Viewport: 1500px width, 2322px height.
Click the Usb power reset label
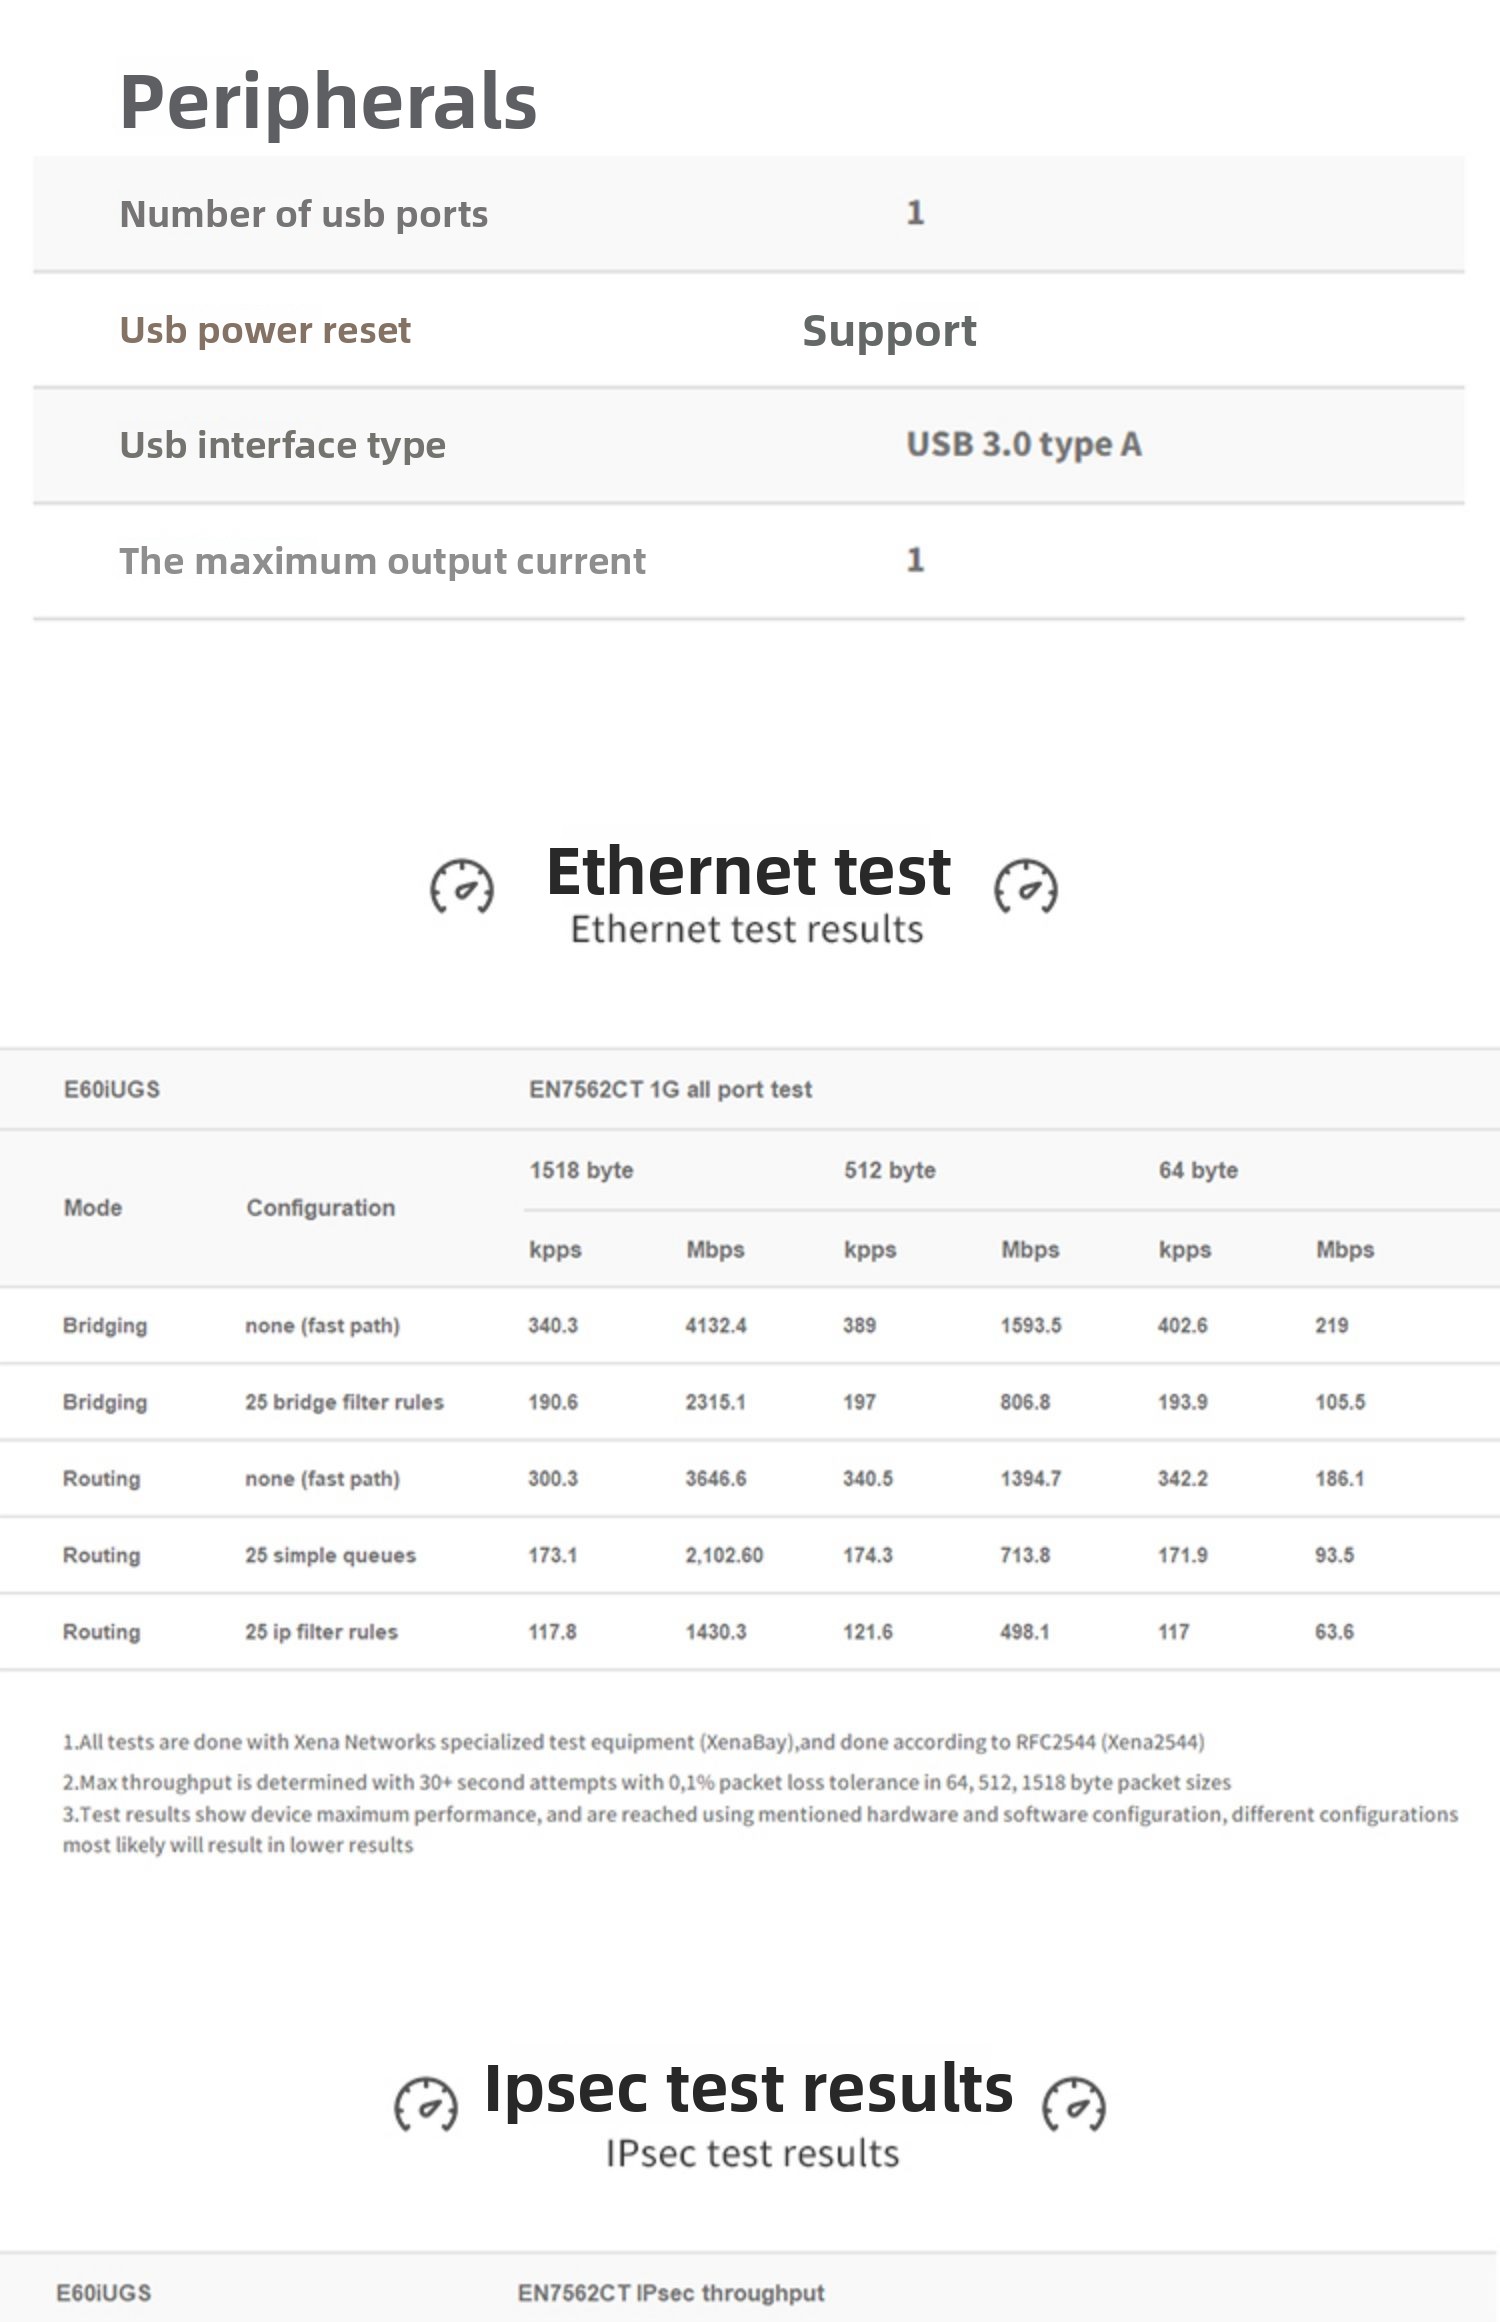[x=265, y=330]
